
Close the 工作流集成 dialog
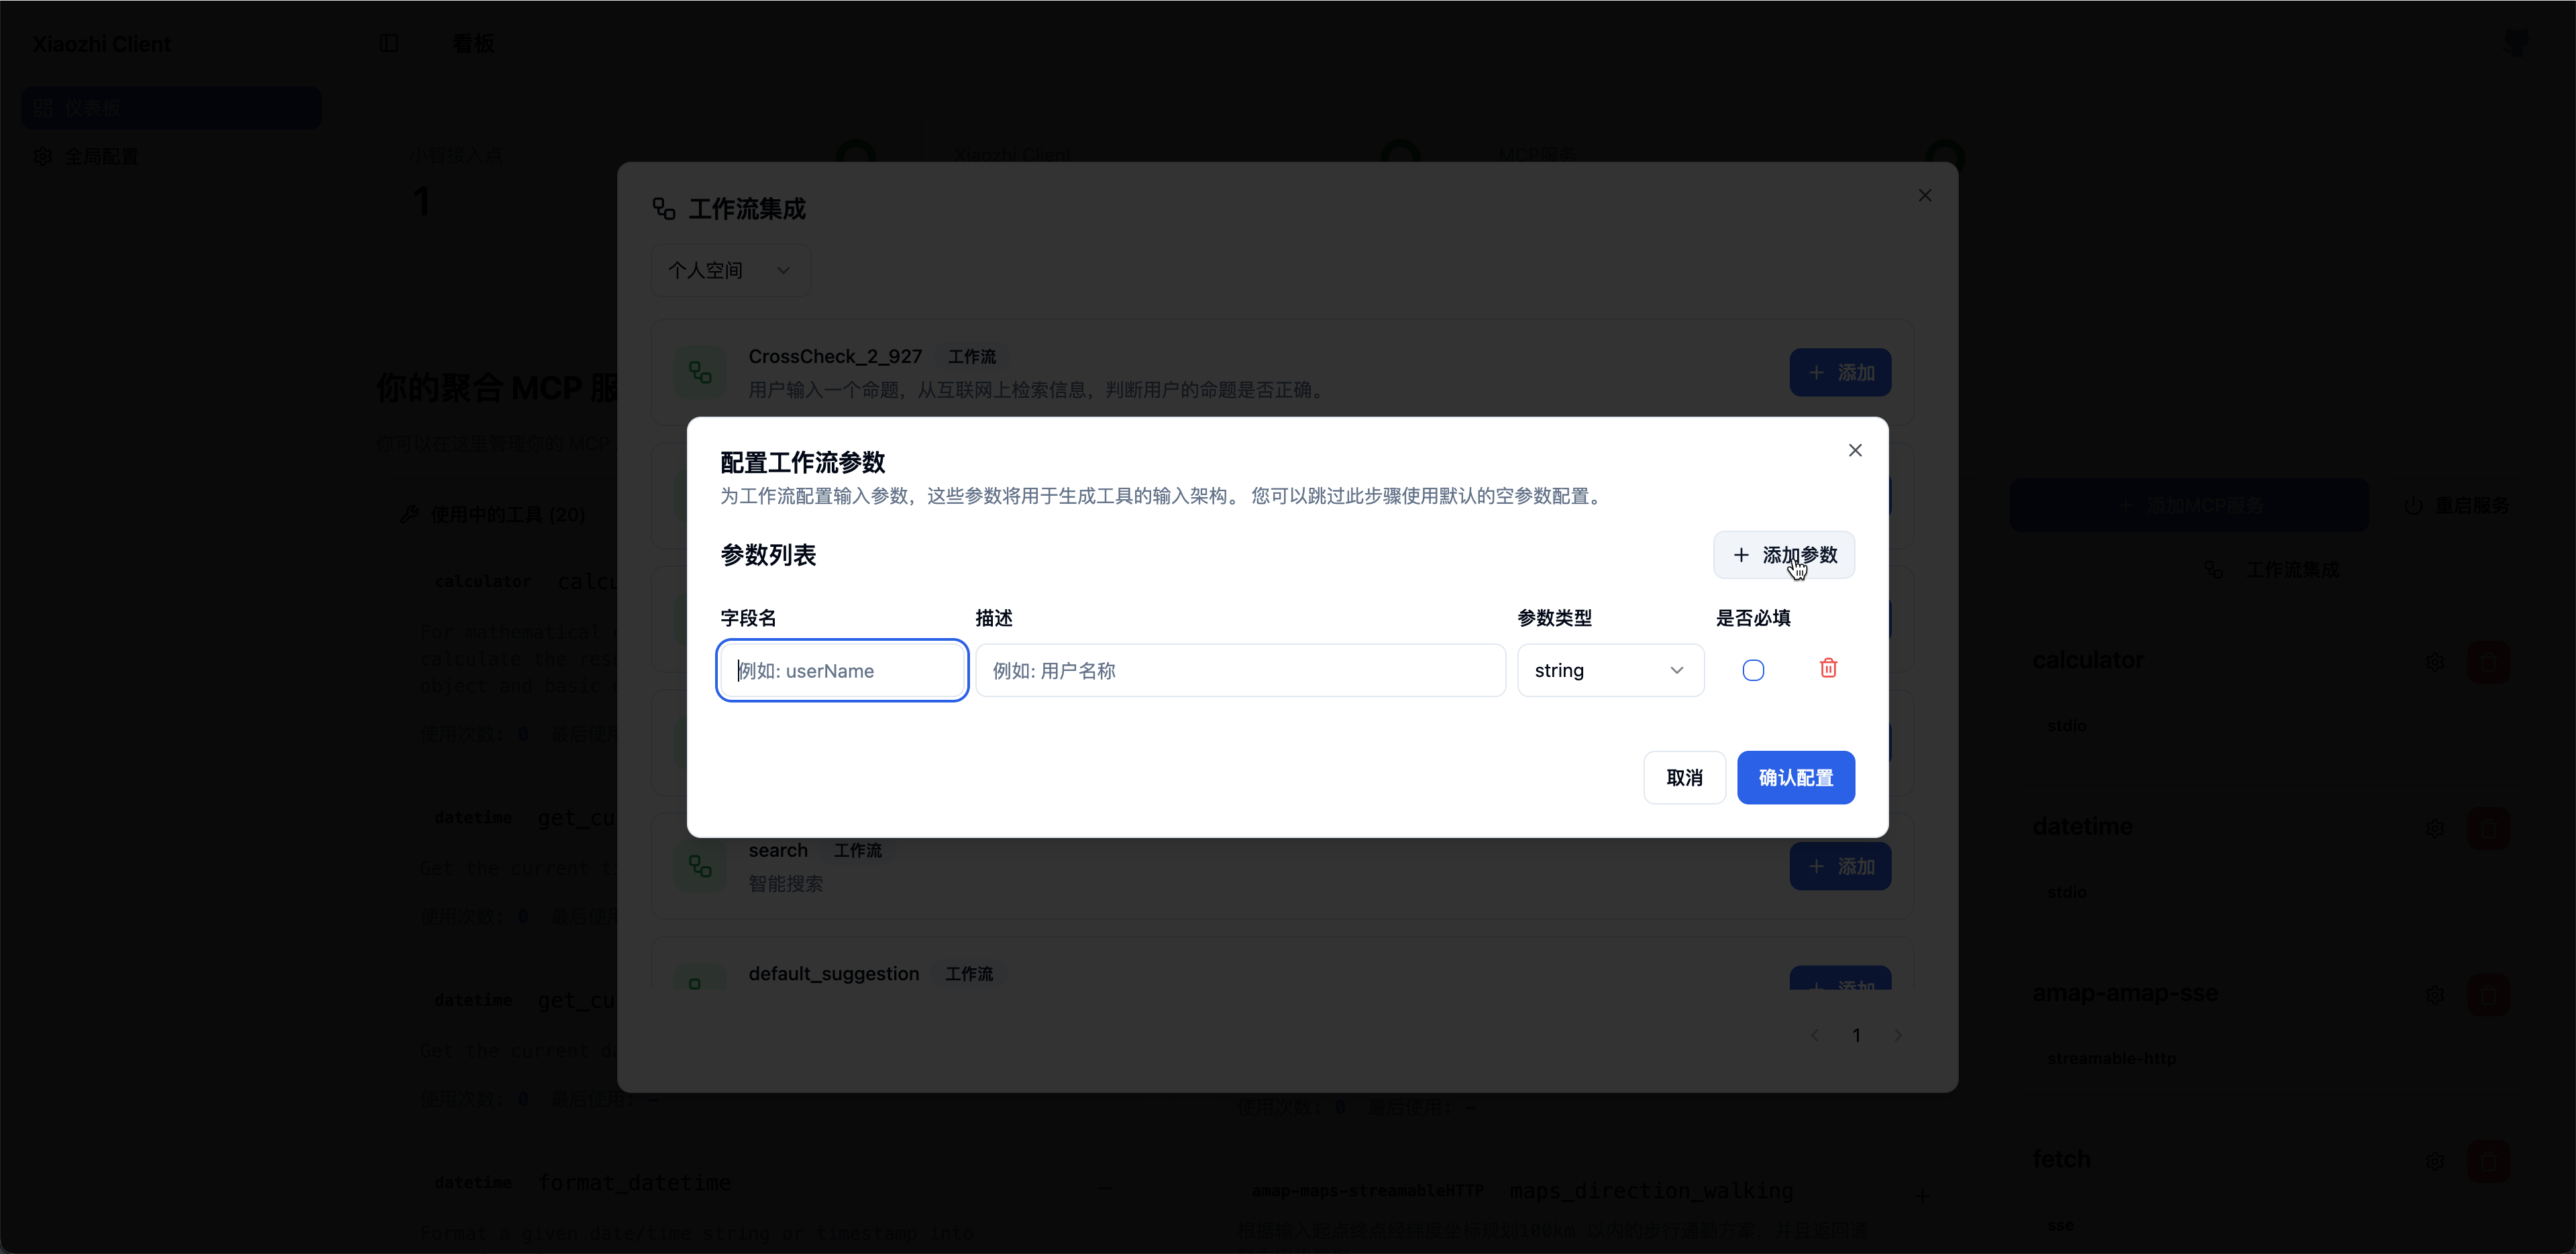[x=1925, y=195]
